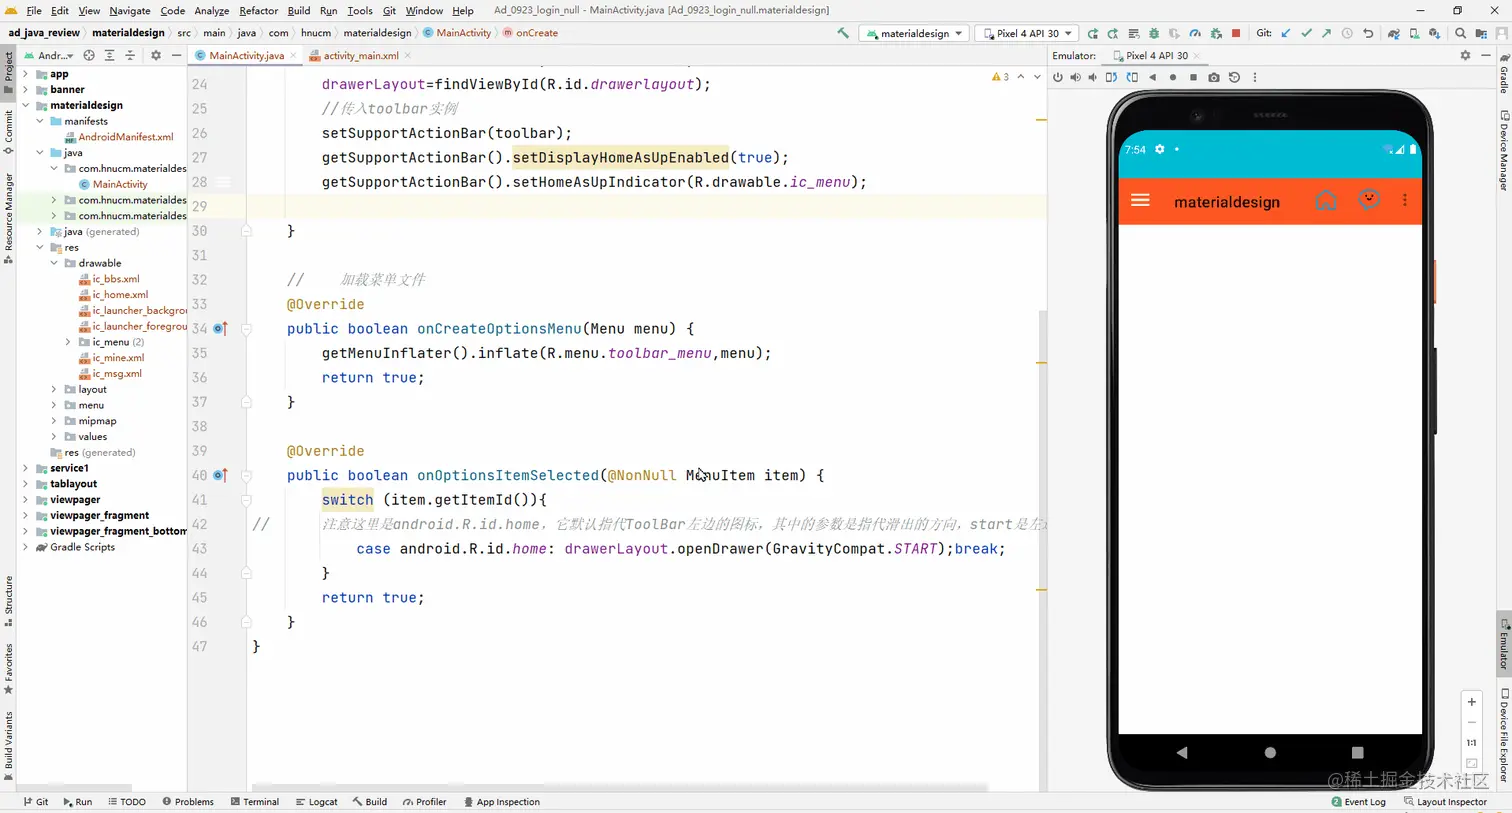
Task: Click Expand All in Project panel
Action: [x=109, y=55]
